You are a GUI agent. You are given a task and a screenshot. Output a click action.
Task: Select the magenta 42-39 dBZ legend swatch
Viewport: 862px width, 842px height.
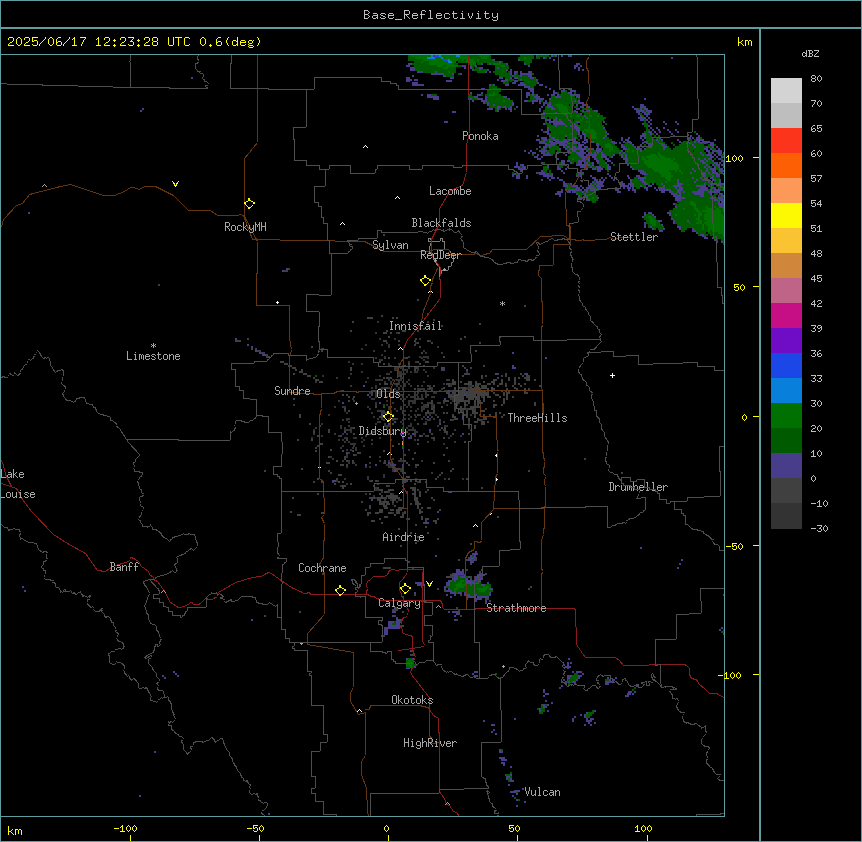click(x=786, y=315)
